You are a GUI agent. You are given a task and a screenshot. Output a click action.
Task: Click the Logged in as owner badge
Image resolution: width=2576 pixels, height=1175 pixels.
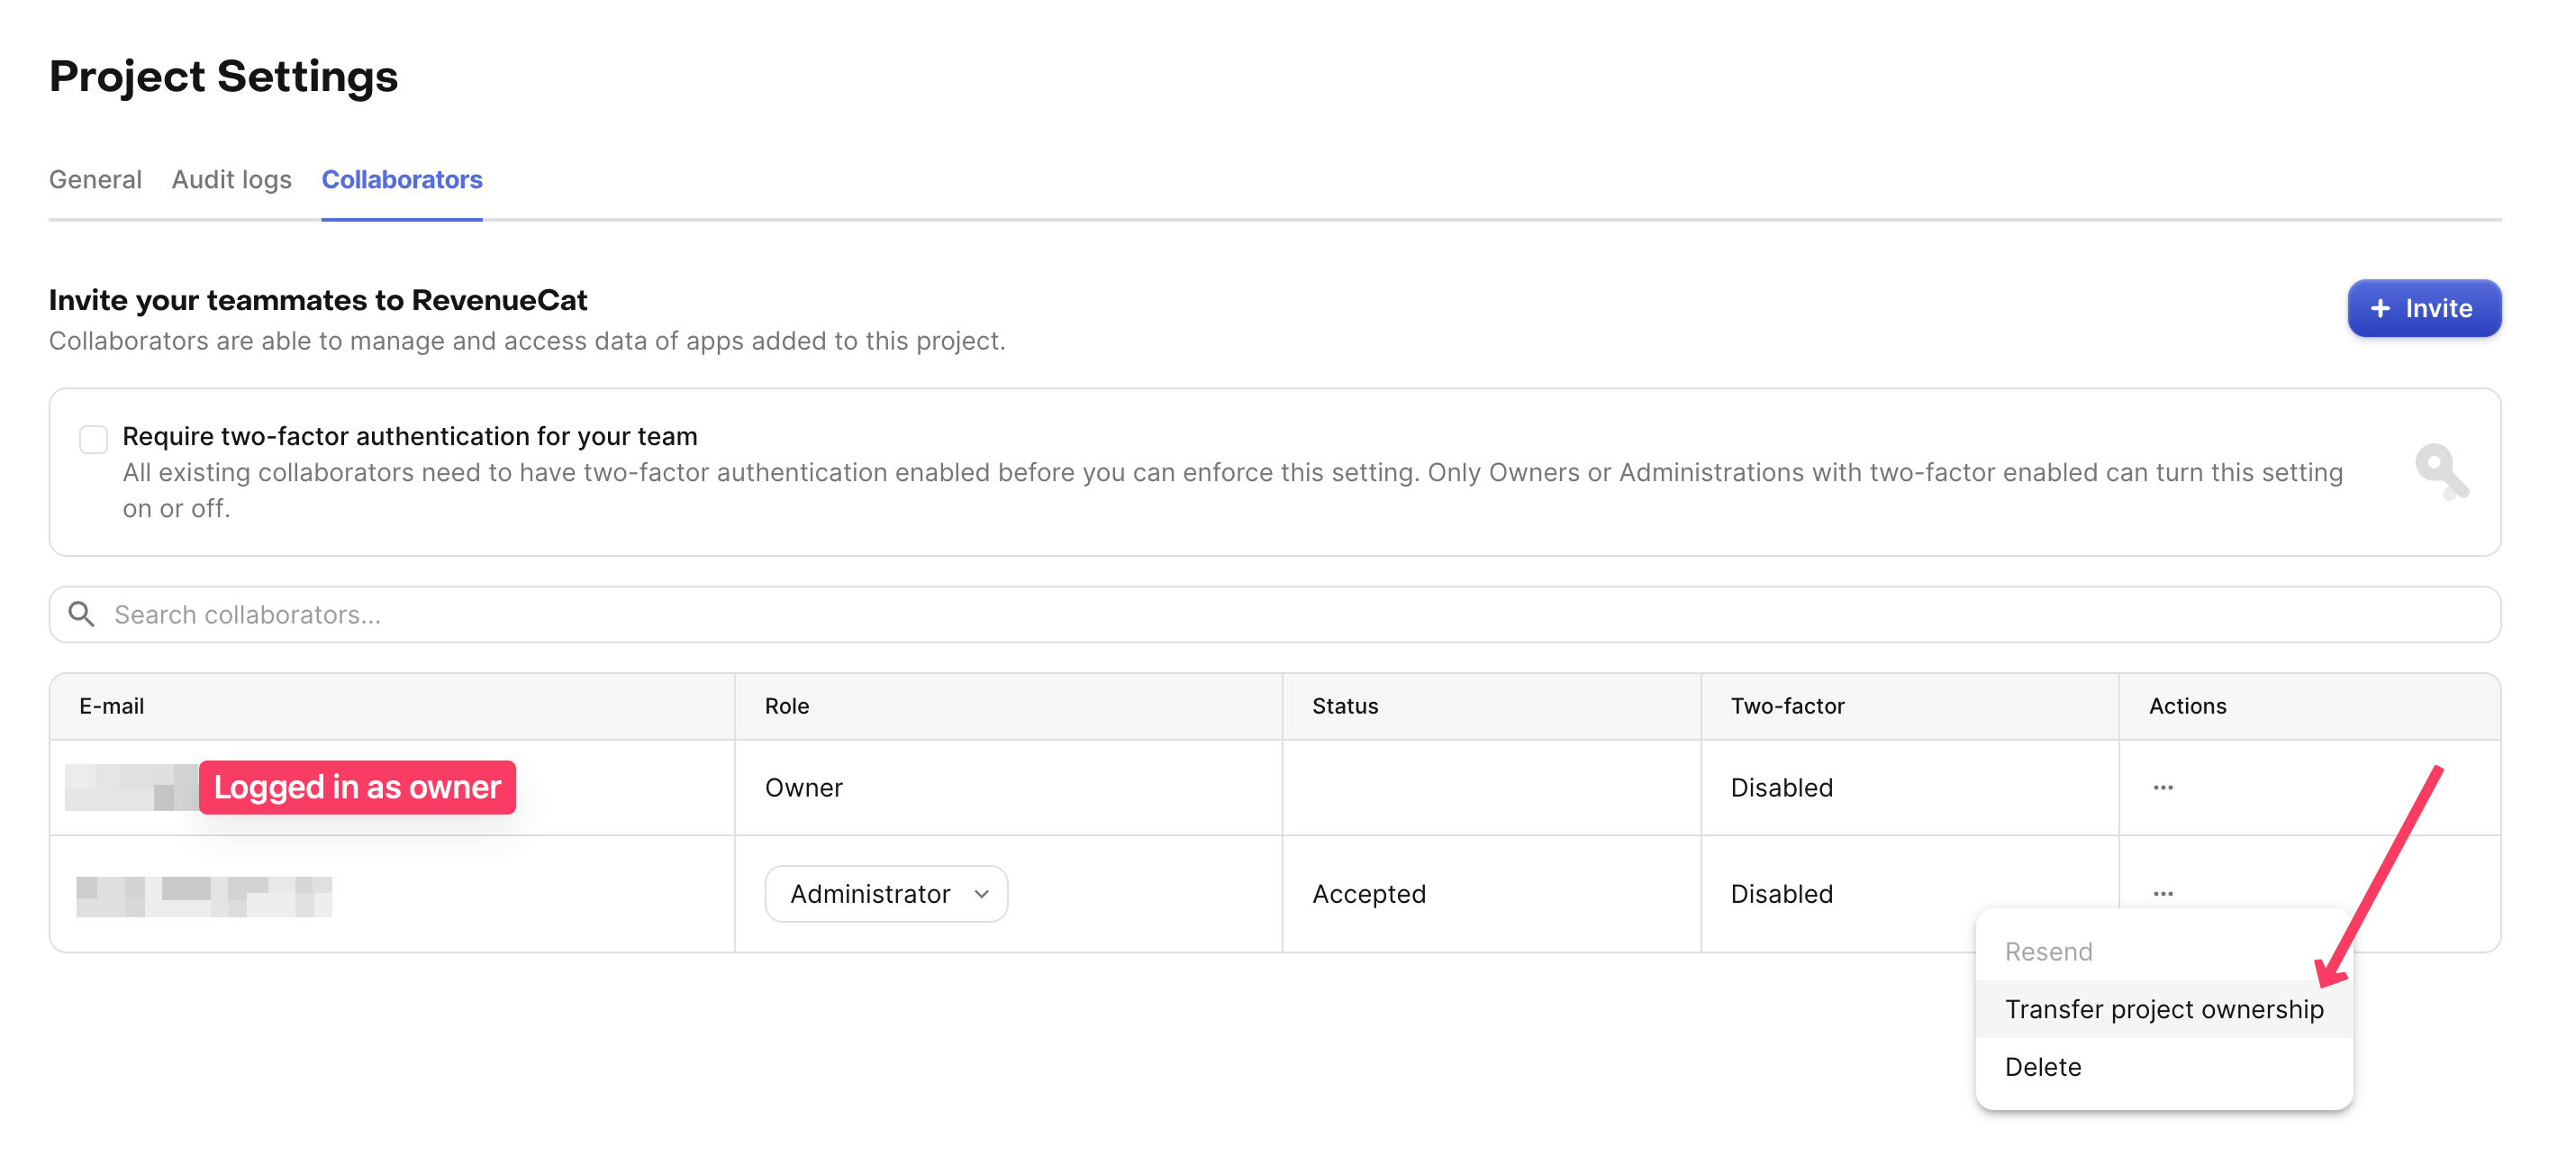click(x=357, y=787)
